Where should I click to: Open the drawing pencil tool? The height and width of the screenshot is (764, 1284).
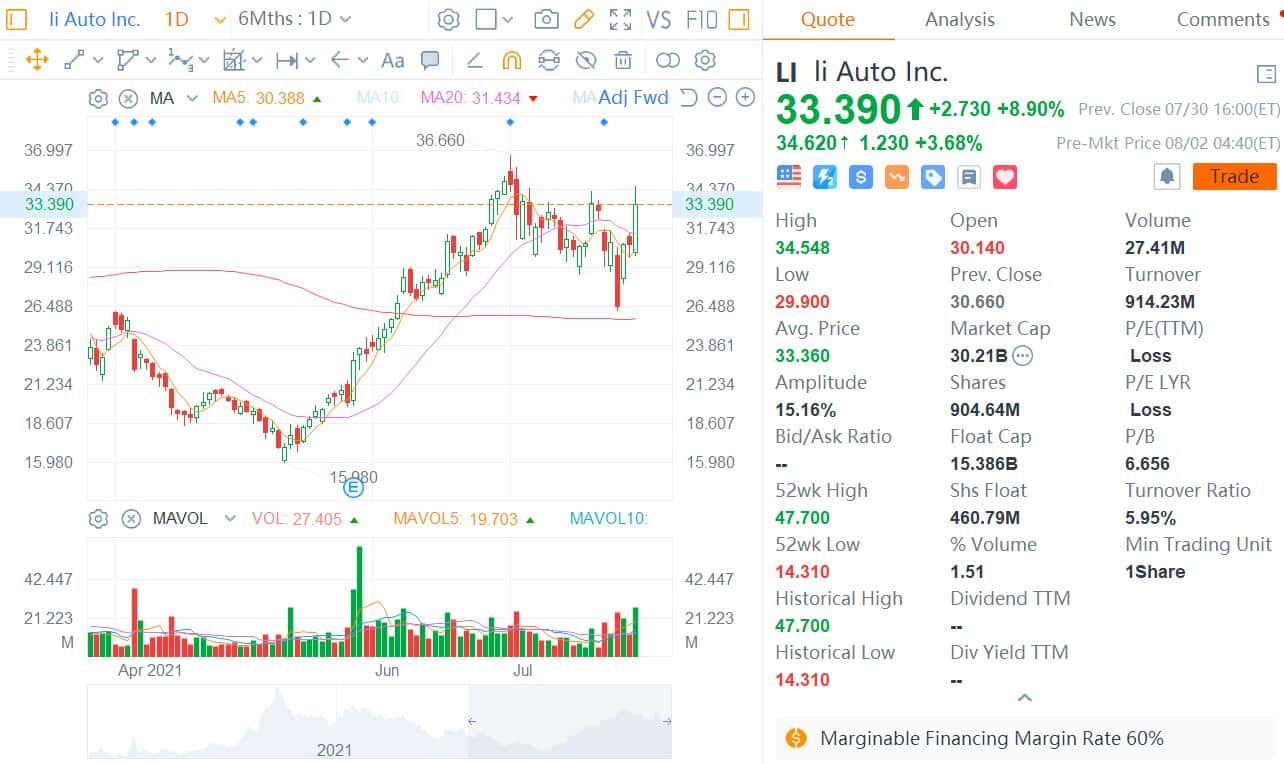[584, 19]
